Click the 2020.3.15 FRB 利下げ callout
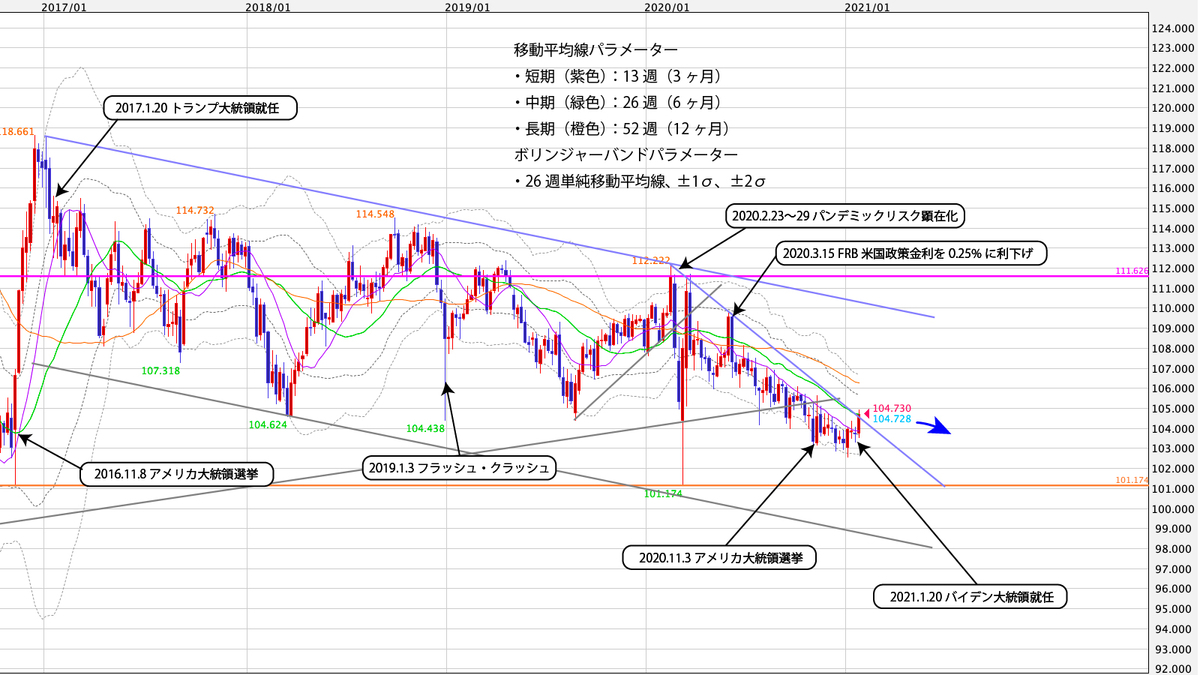 click(x=913, y=254)
